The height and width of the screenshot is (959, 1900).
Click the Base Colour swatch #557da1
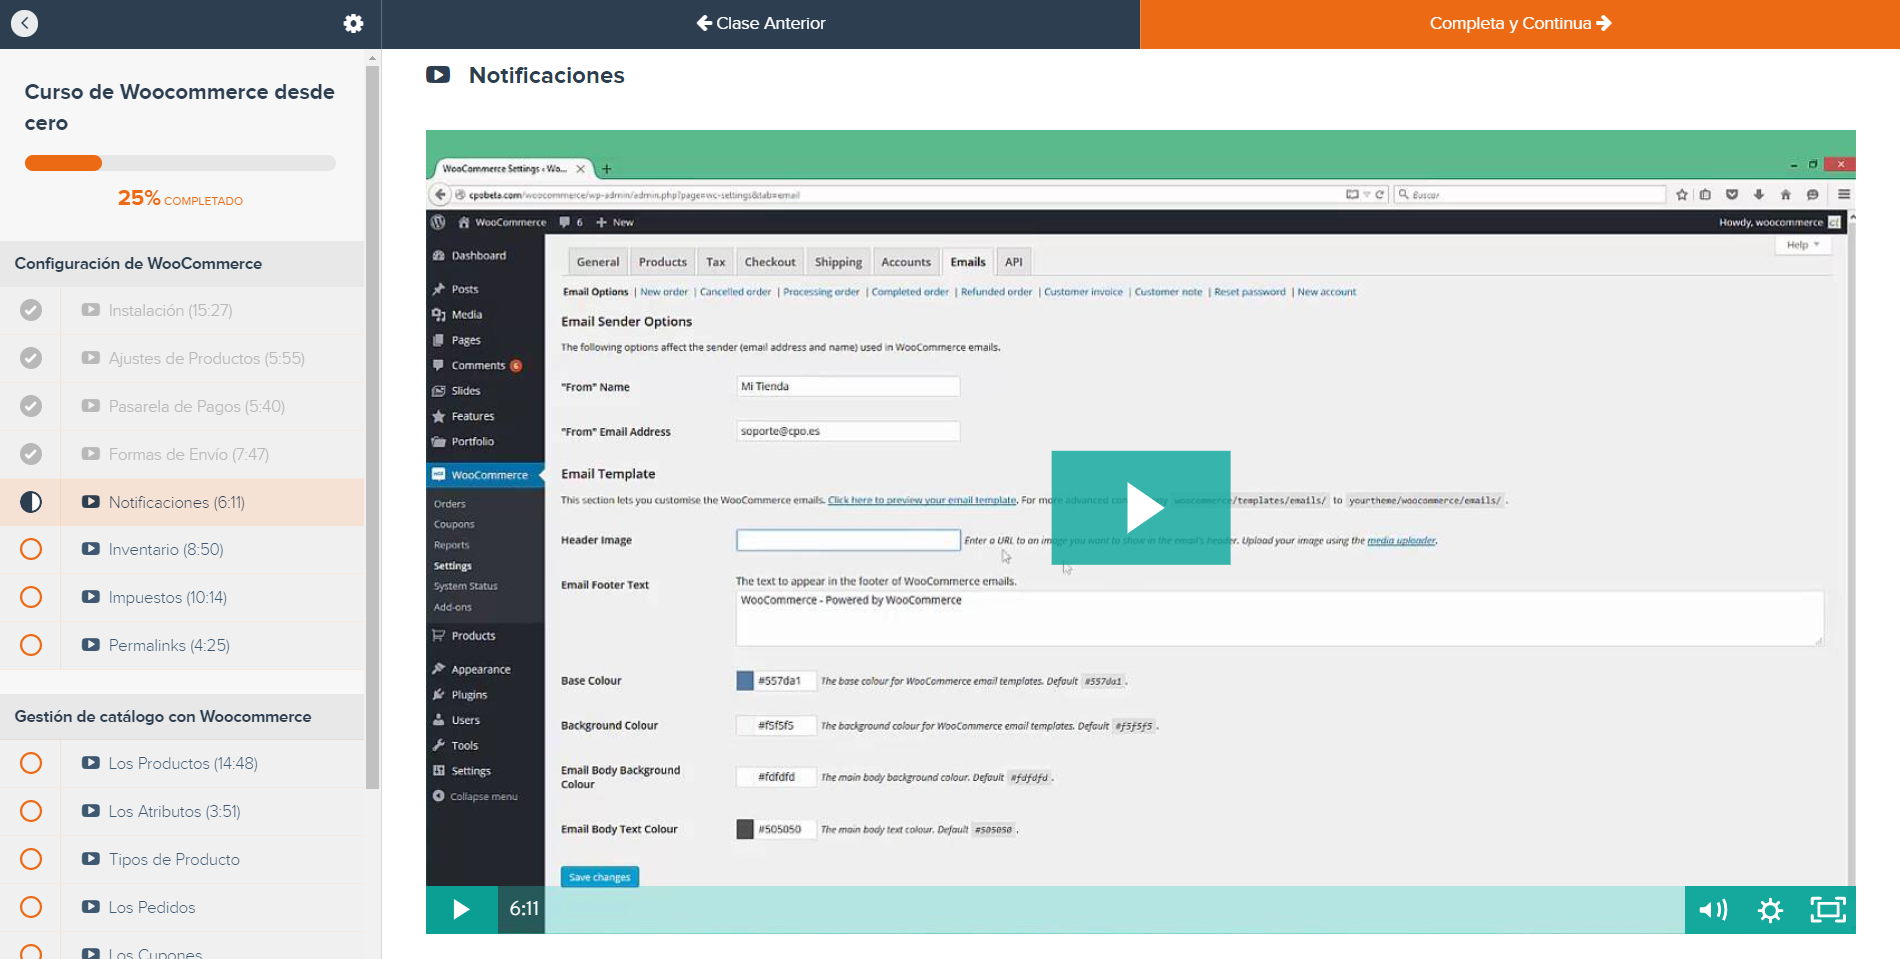tap(745, 681)
